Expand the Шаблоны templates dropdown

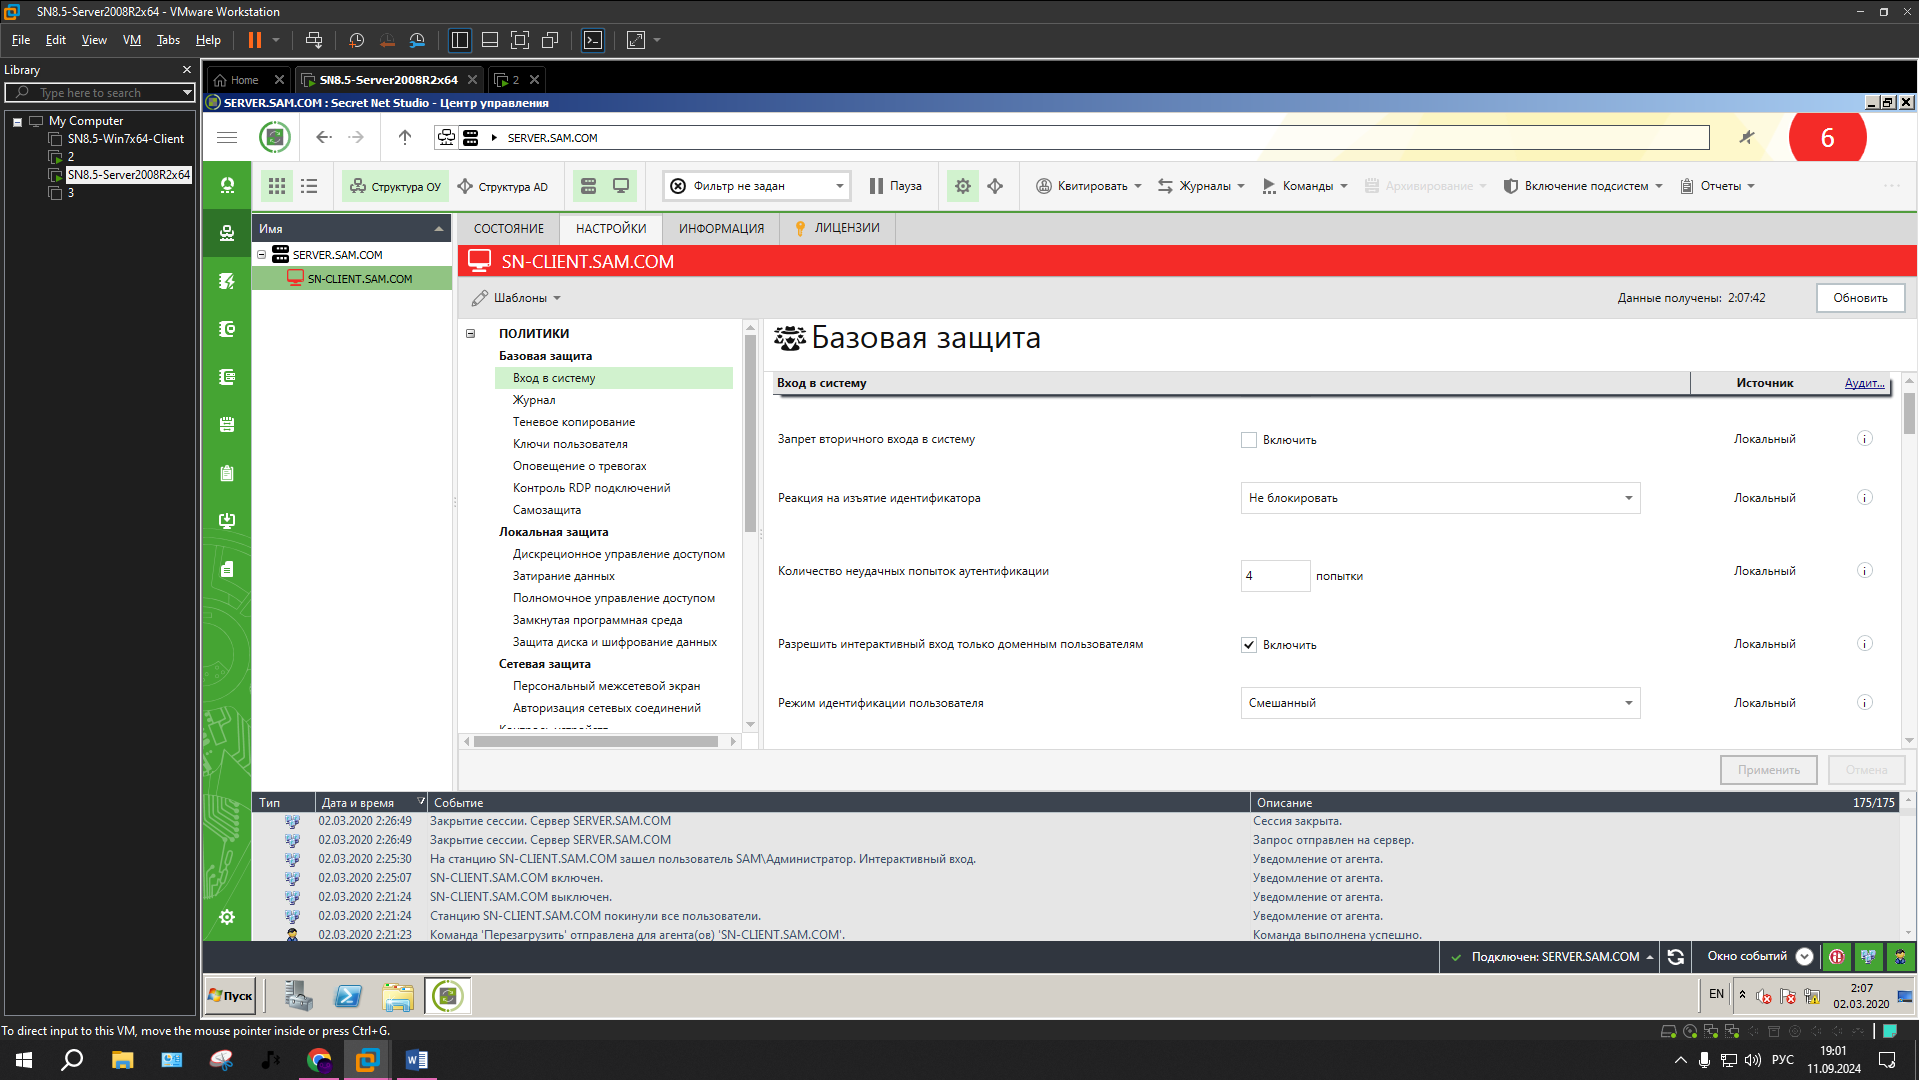(x=517, y=298)
